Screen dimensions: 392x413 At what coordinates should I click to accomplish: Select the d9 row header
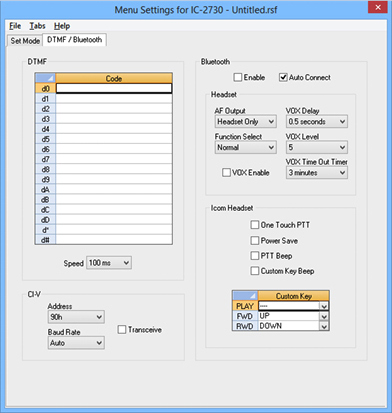coord(45,179)
